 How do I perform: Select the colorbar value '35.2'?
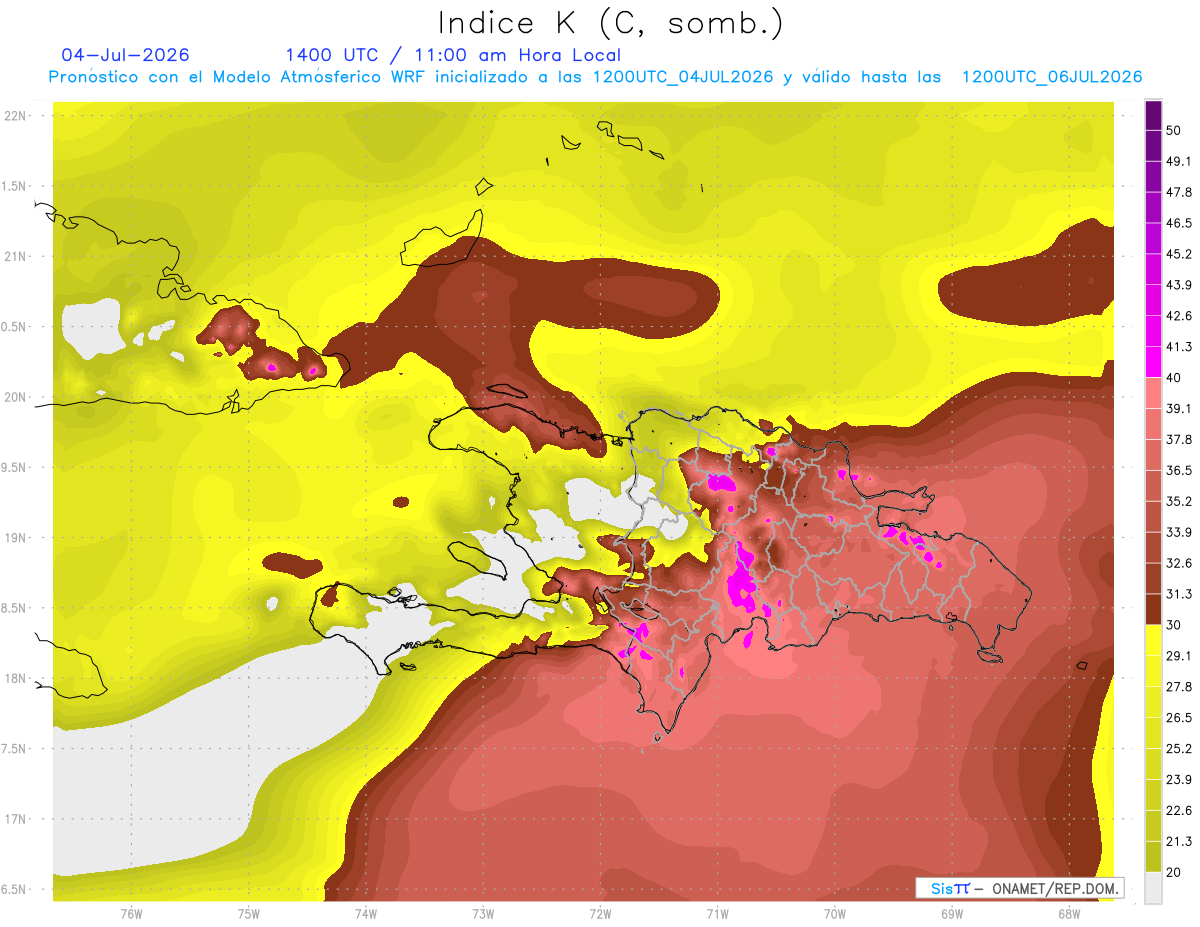pyautogui.click(x=1178, y=501)
